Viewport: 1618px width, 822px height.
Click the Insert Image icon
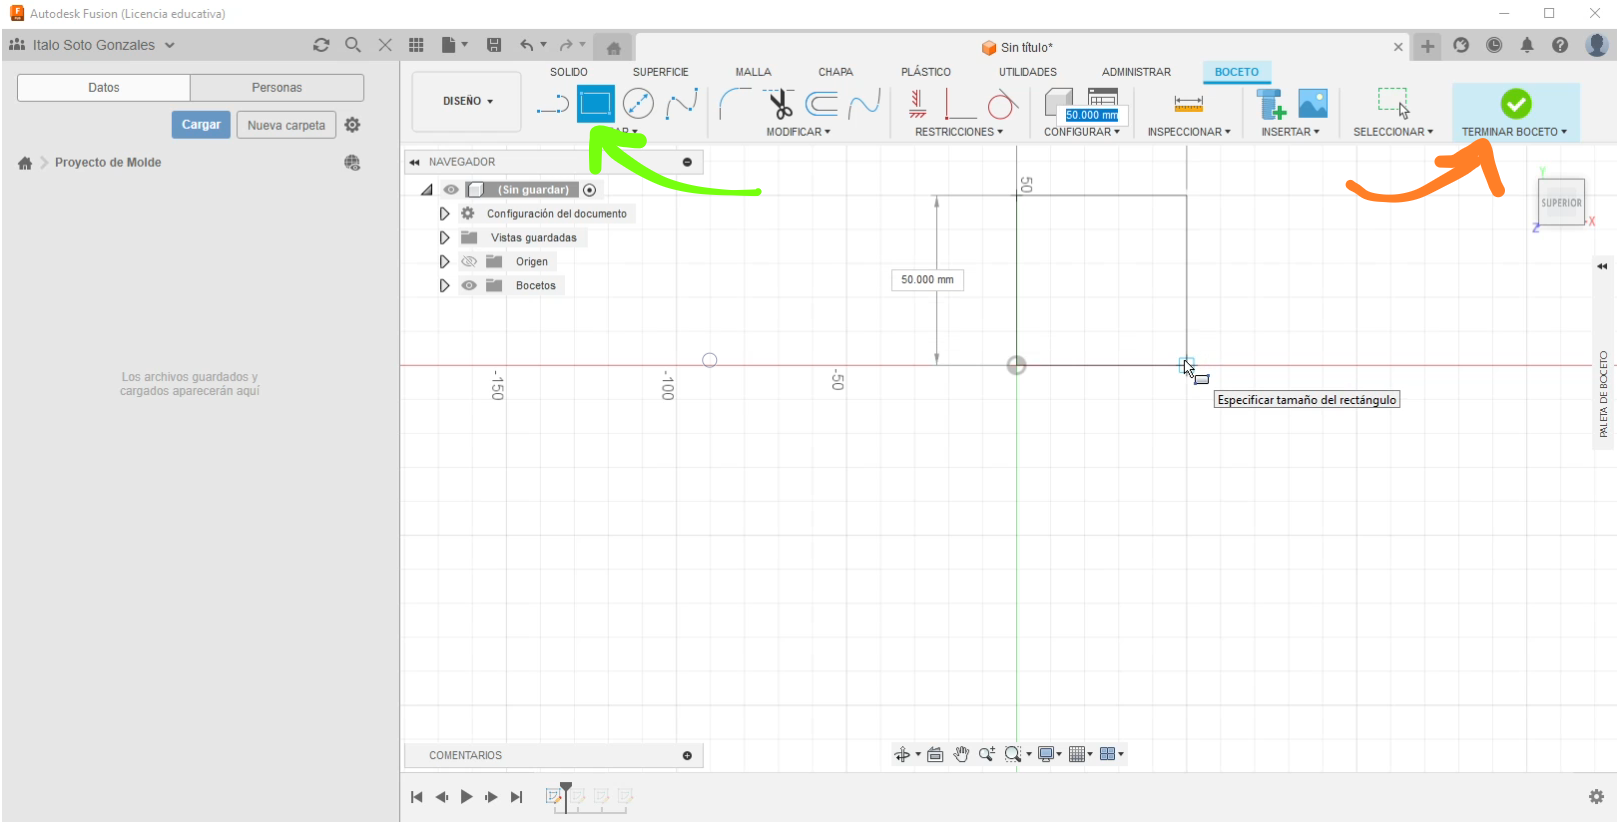tap(1313, 103)
